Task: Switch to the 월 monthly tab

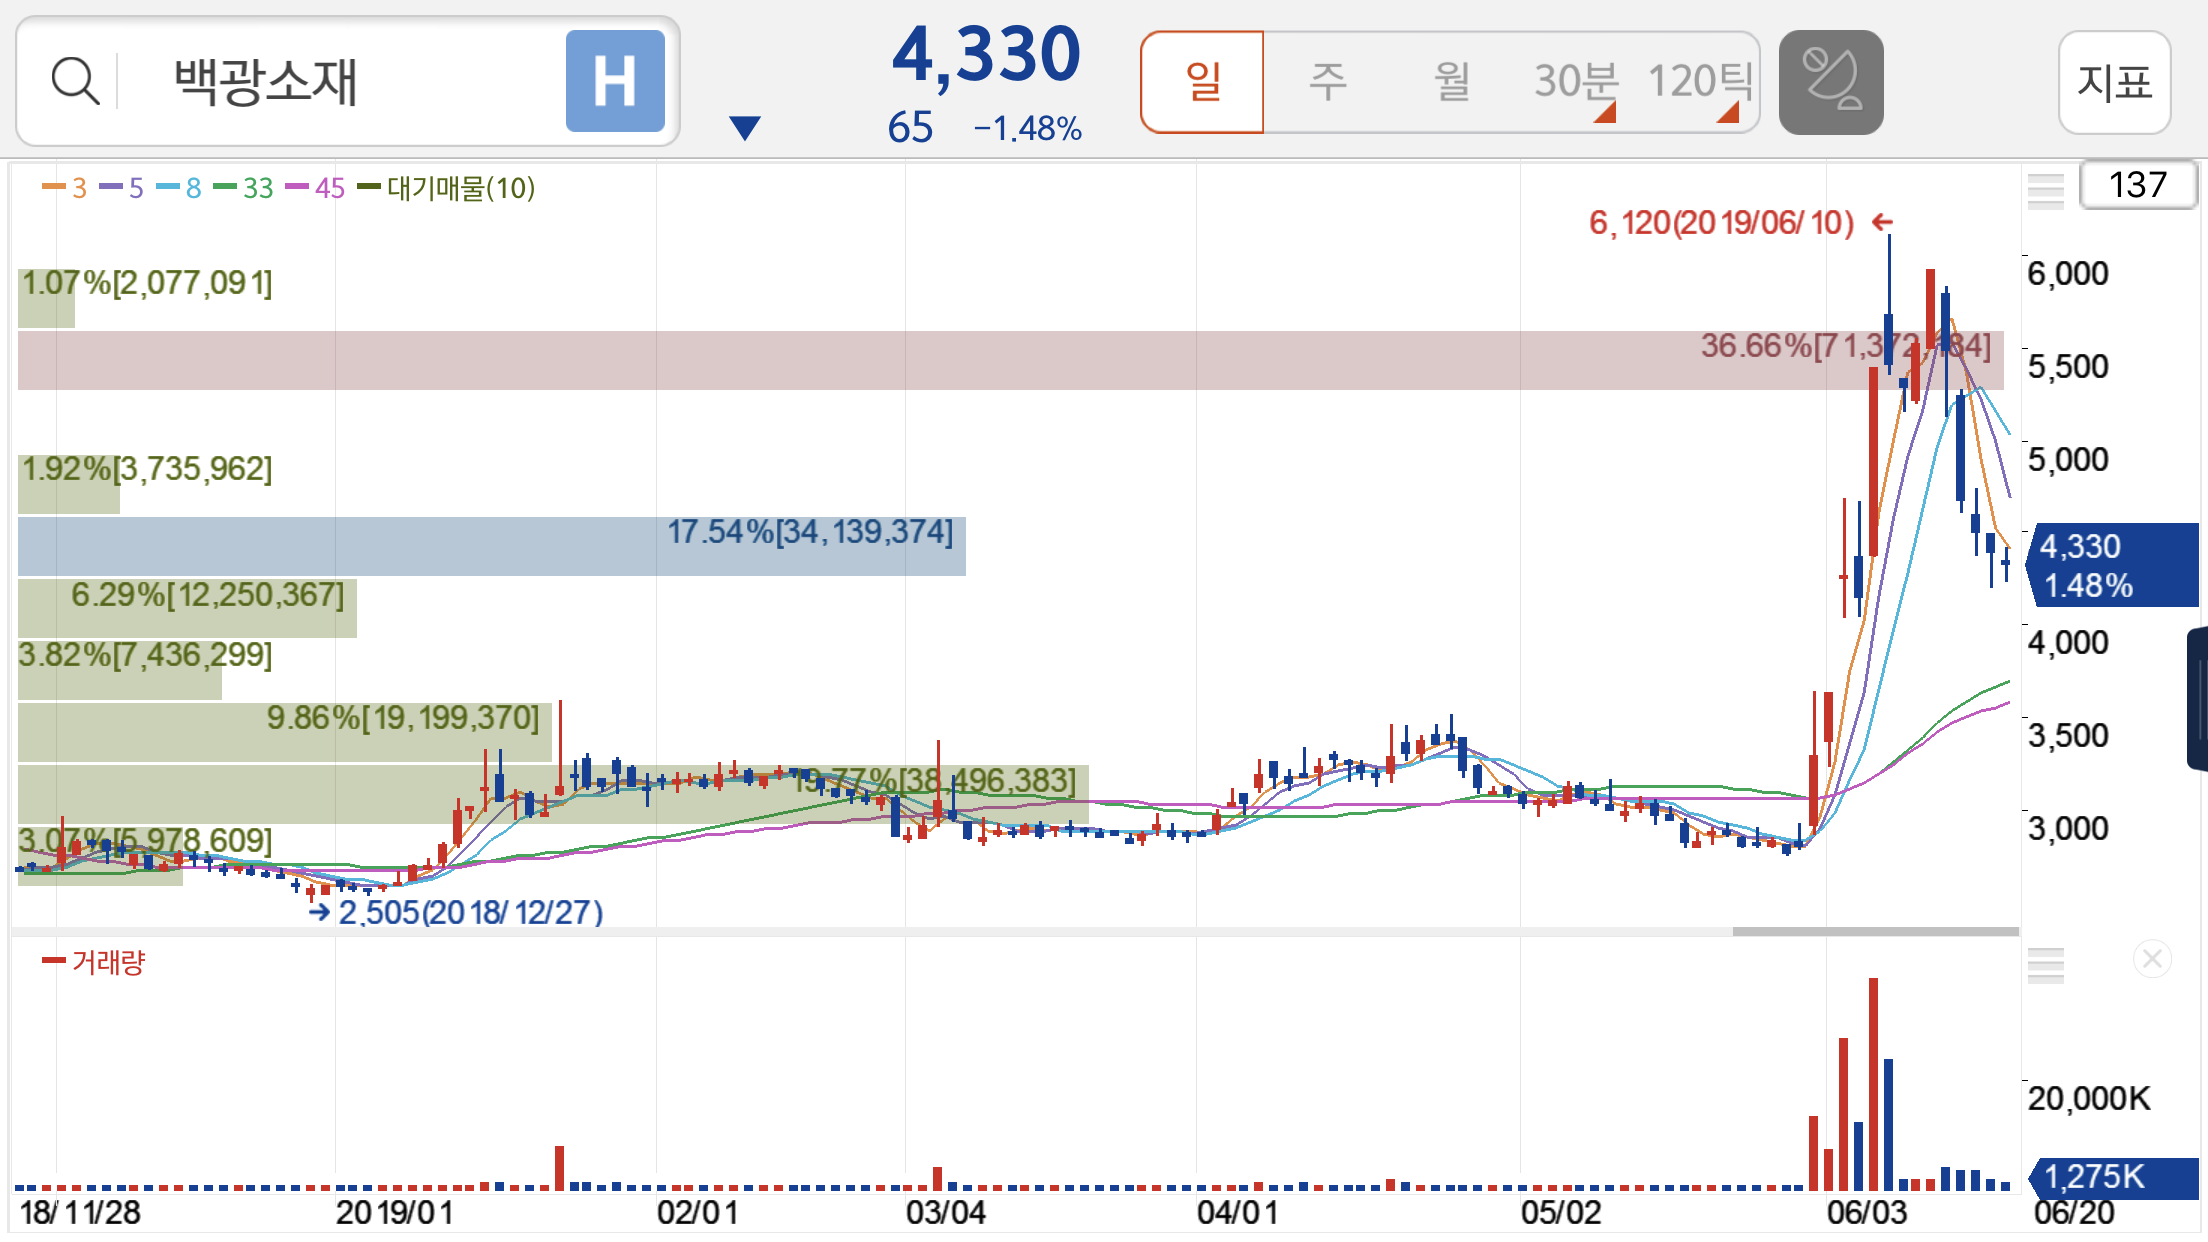Action: coord(1451,82)
